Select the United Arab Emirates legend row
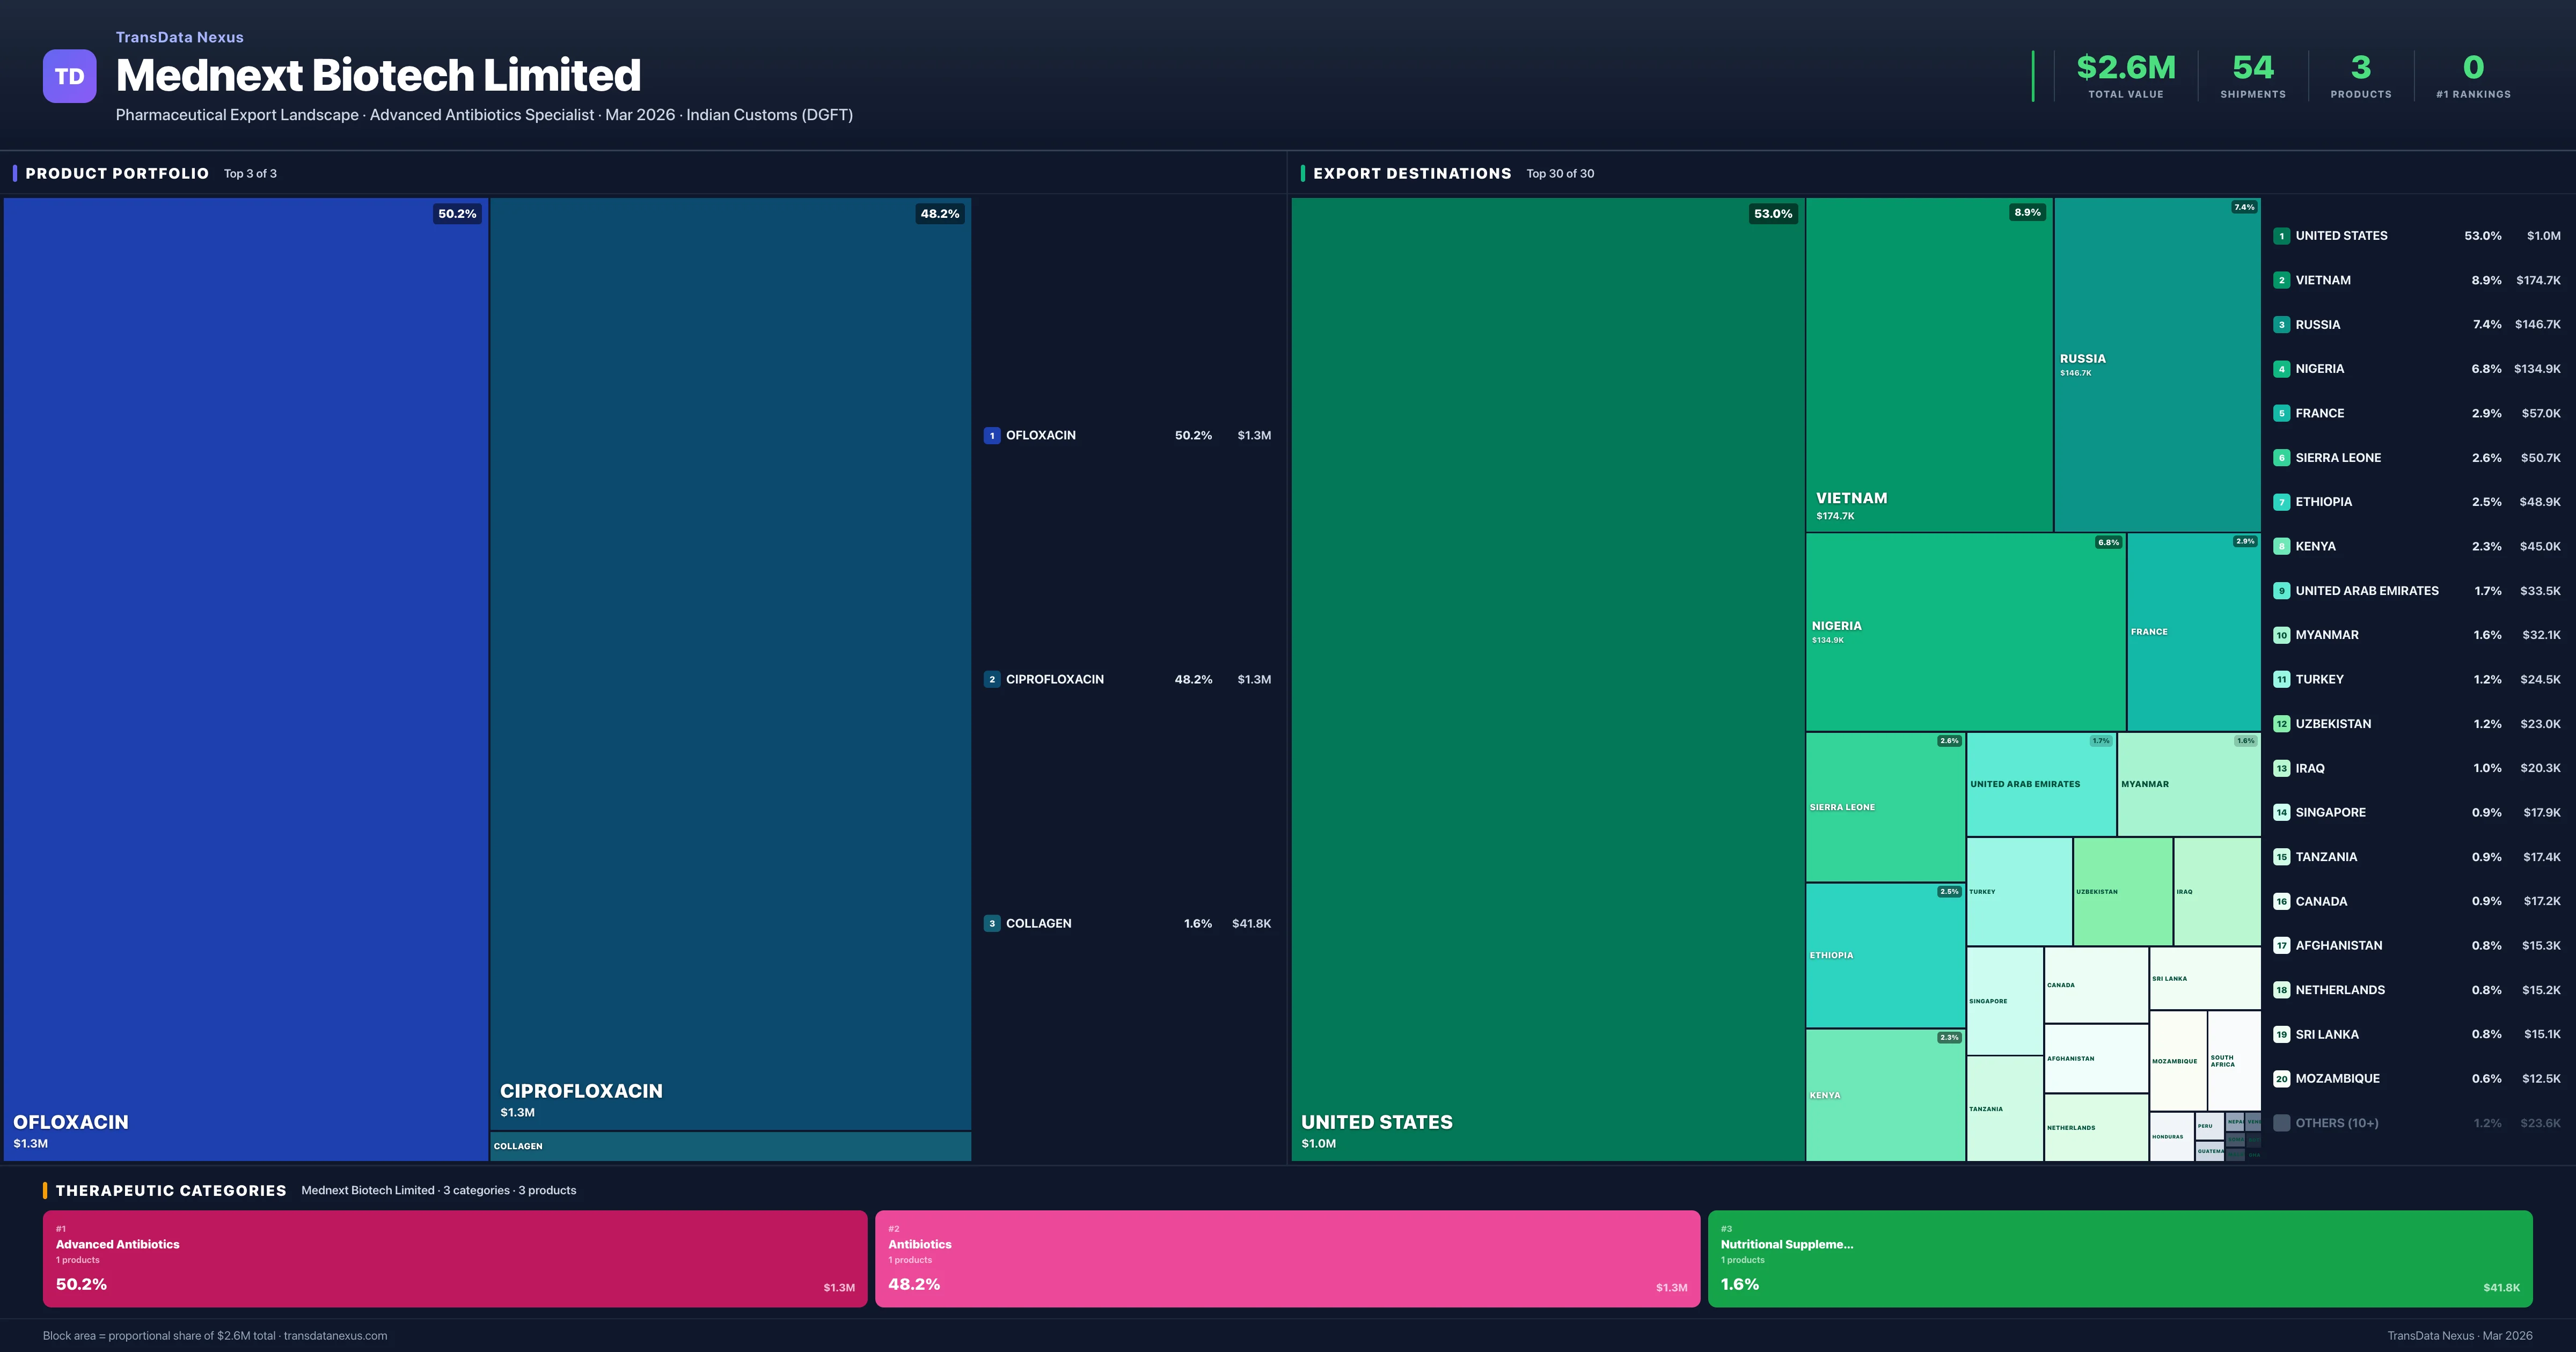 point(2416,591)
